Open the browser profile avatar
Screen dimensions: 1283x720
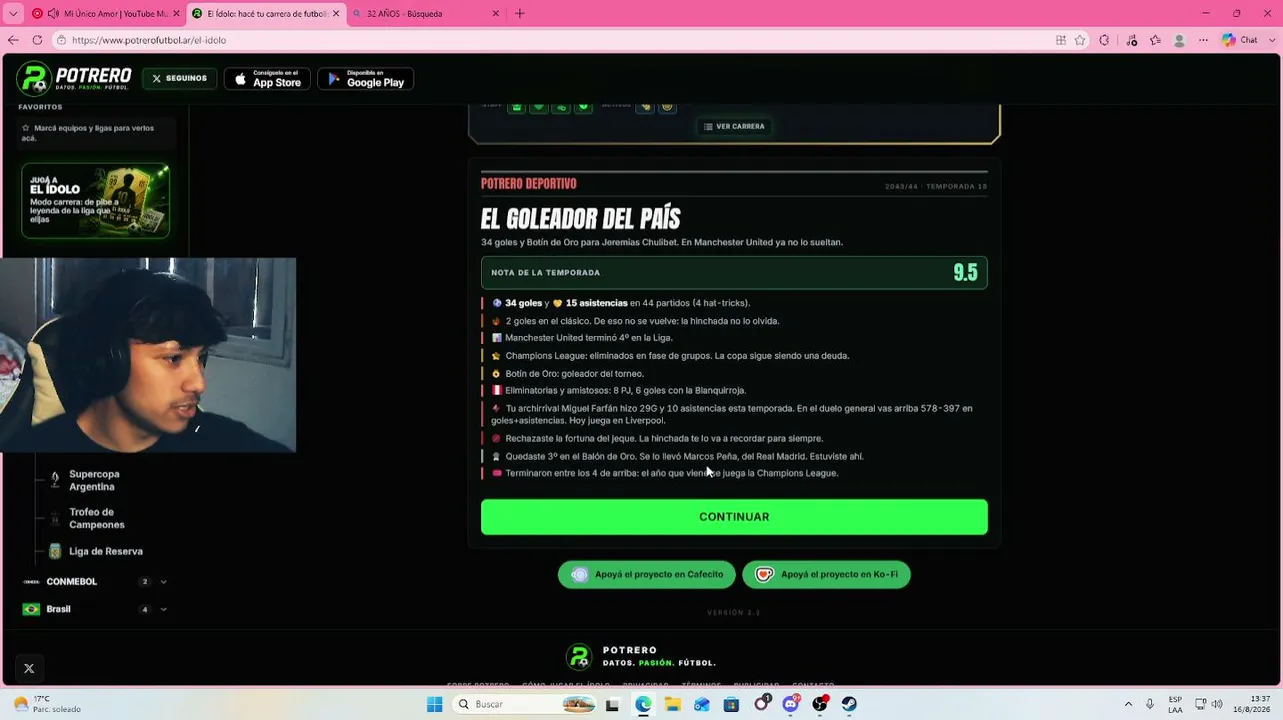click(1179, 40)
